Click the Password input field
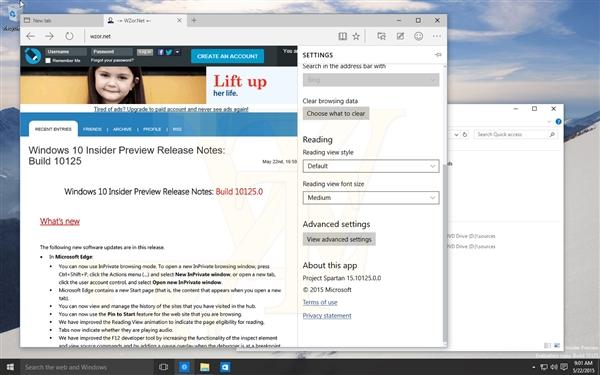The image size is (600, 375). click(x=112, y=52)
